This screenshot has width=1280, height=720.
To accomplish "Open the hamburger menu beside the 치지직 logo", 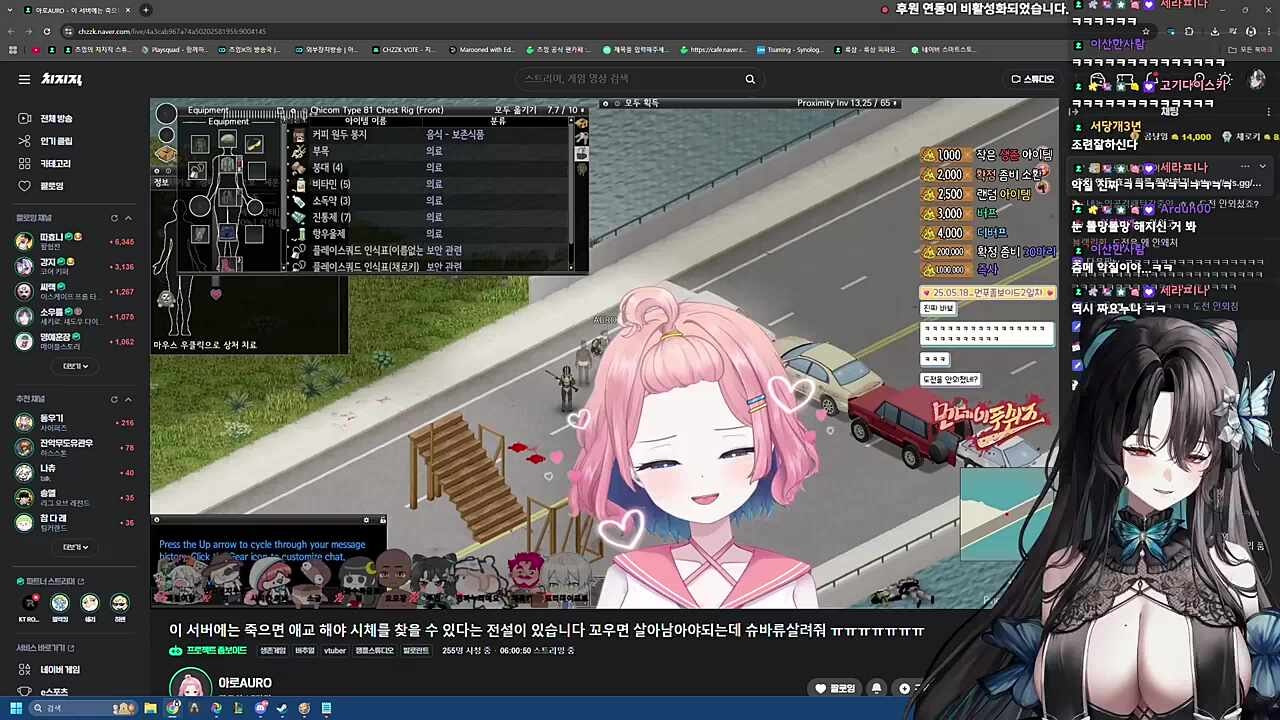I will point(24,79).
